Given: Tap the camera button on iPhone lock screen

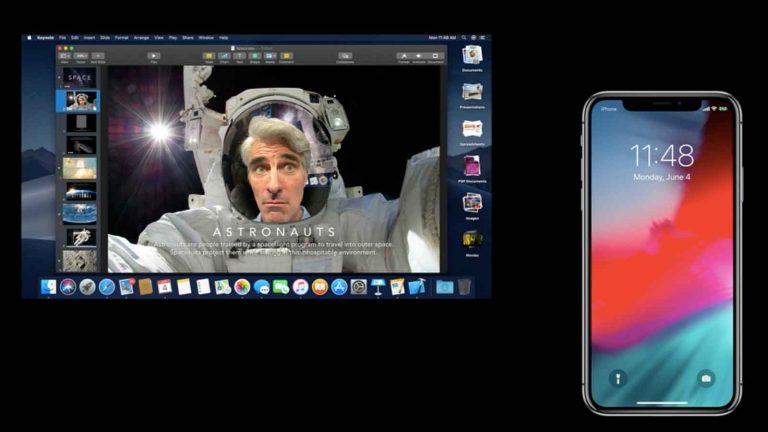Looking at the screenshot, I should pyautogui.click(x=706, y=378).
